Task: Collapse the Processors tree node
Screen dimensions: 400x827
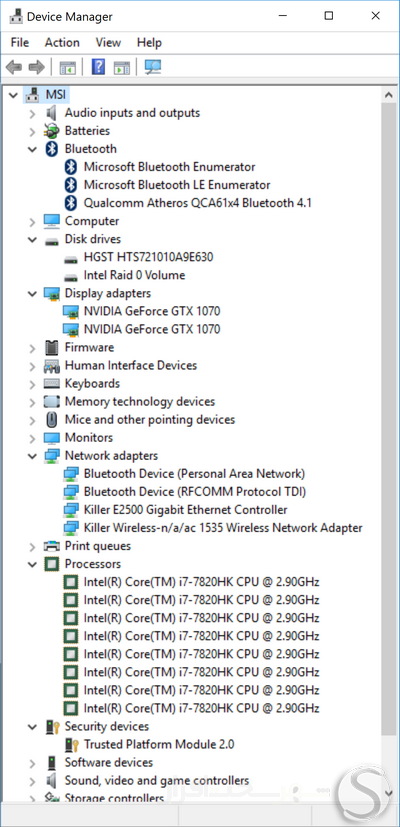Action: click(32, 564)
